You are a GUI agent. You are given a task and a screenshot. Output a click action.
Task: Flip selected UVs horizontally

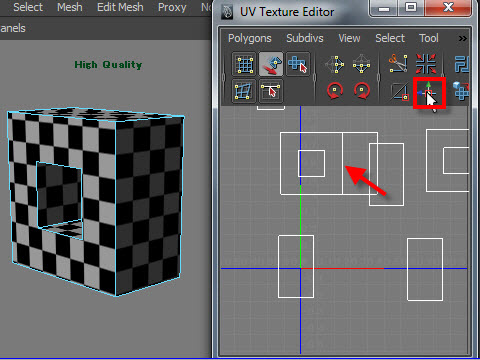tap(335, 64)
